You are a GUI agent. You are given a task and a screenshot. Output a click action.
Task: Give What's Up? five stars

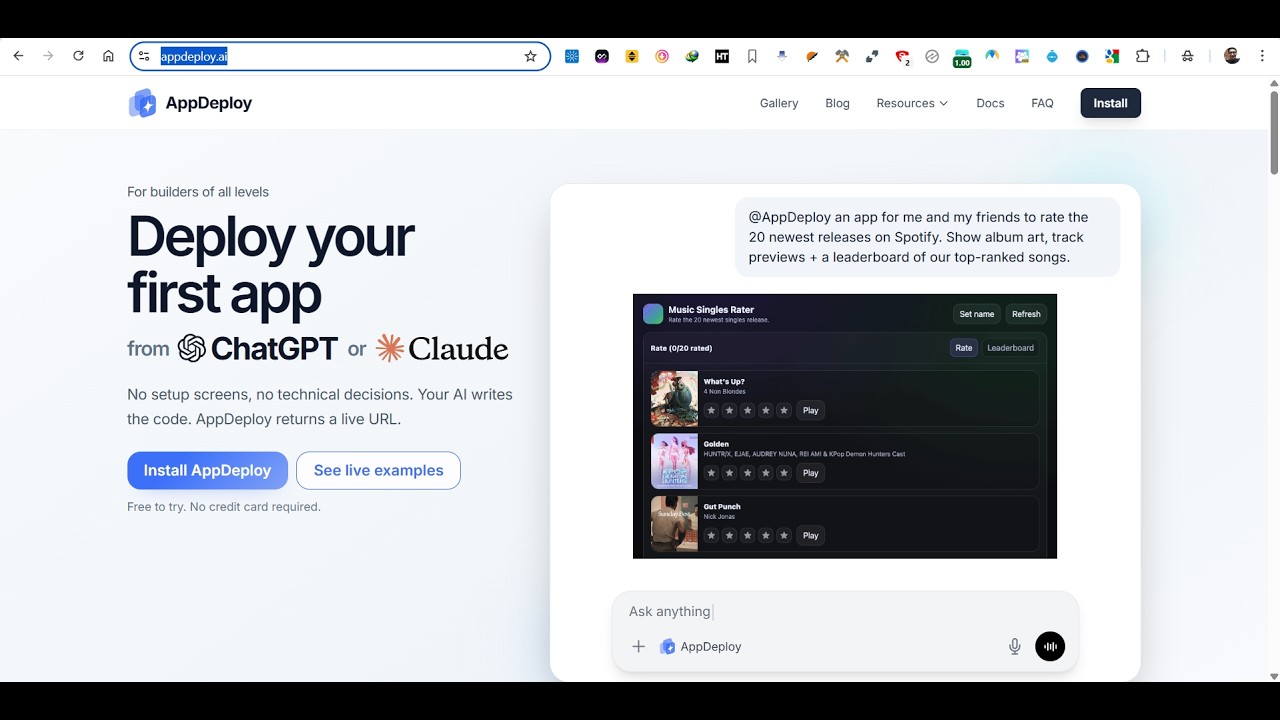coord(784,410)
